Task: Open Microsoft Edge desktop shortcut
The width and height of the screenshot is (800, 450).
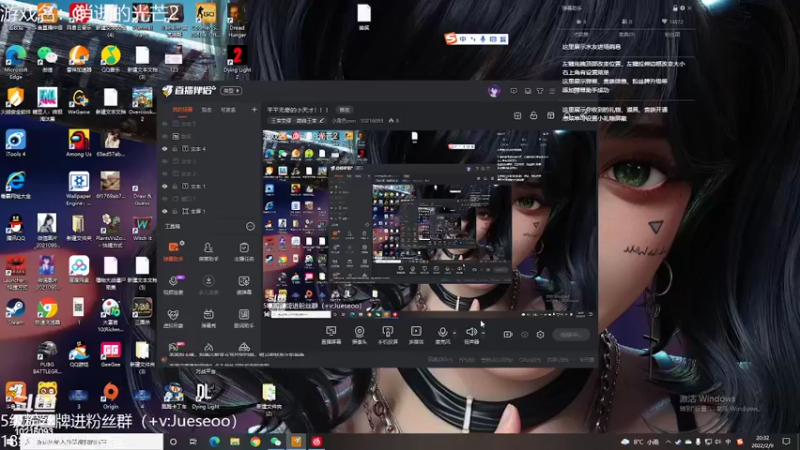Action: pos(16,62)
